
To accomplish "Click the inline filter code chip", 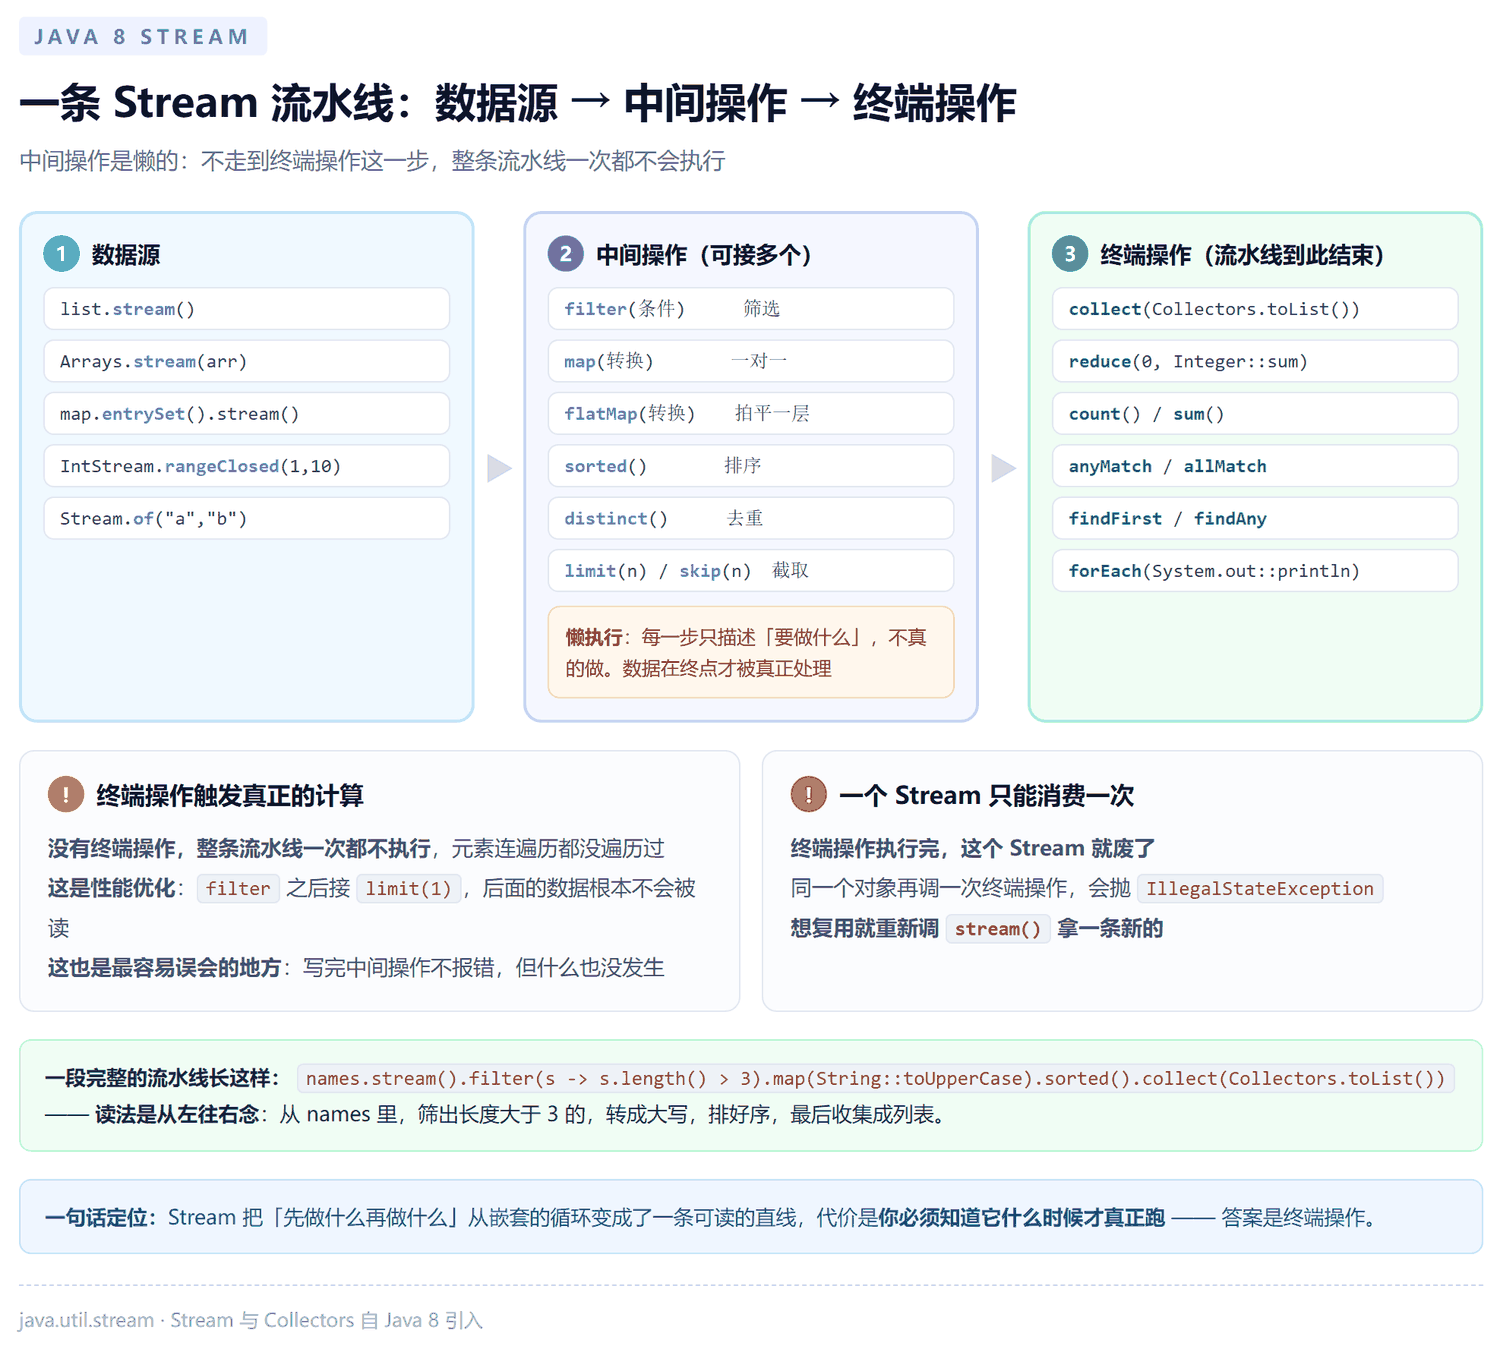I will pyautogui.click(x=238, y=889).
